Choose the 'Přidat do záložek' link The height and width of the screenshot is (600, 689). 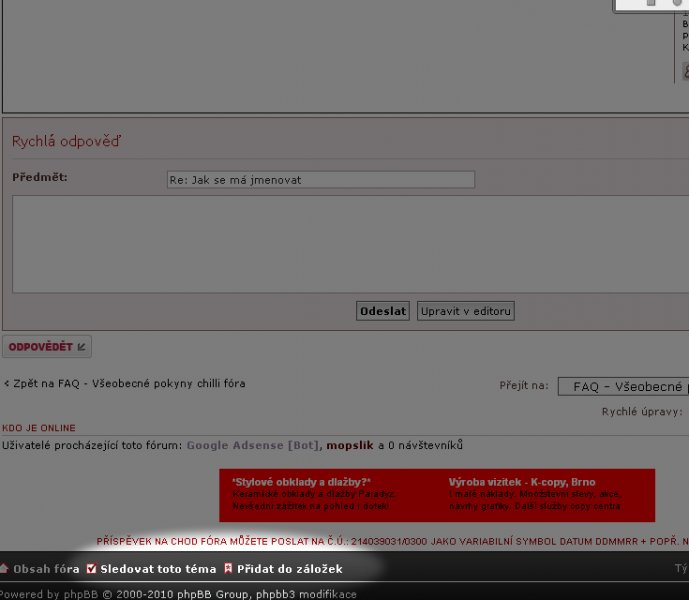click(x=289, y=569)
